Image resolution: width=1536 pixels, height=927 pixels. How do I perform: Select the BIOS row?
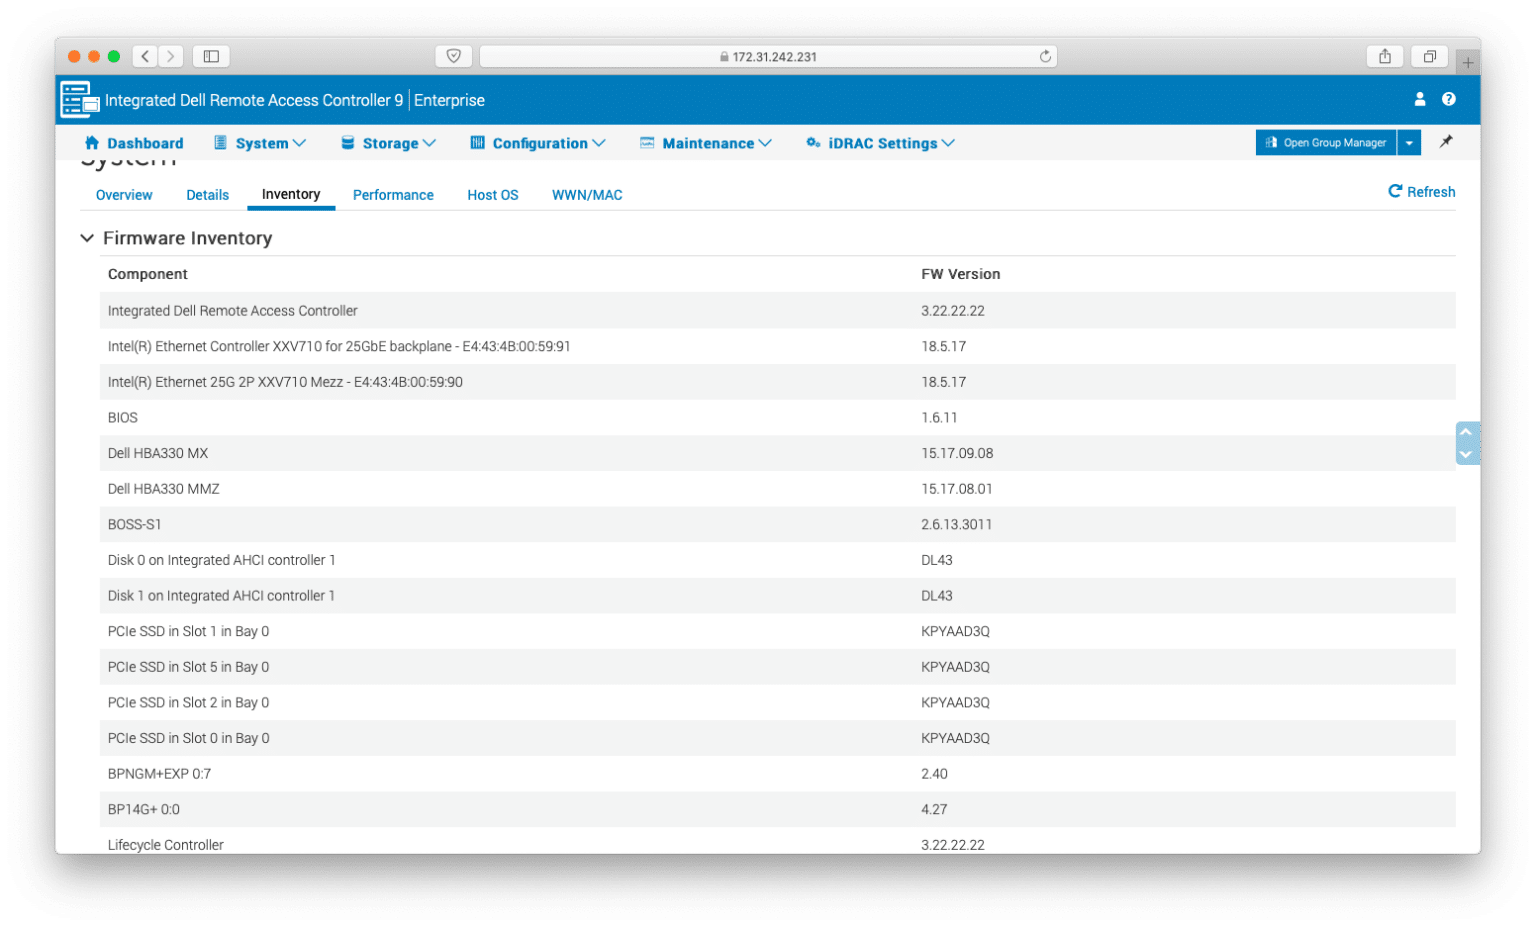coord(778,418)
